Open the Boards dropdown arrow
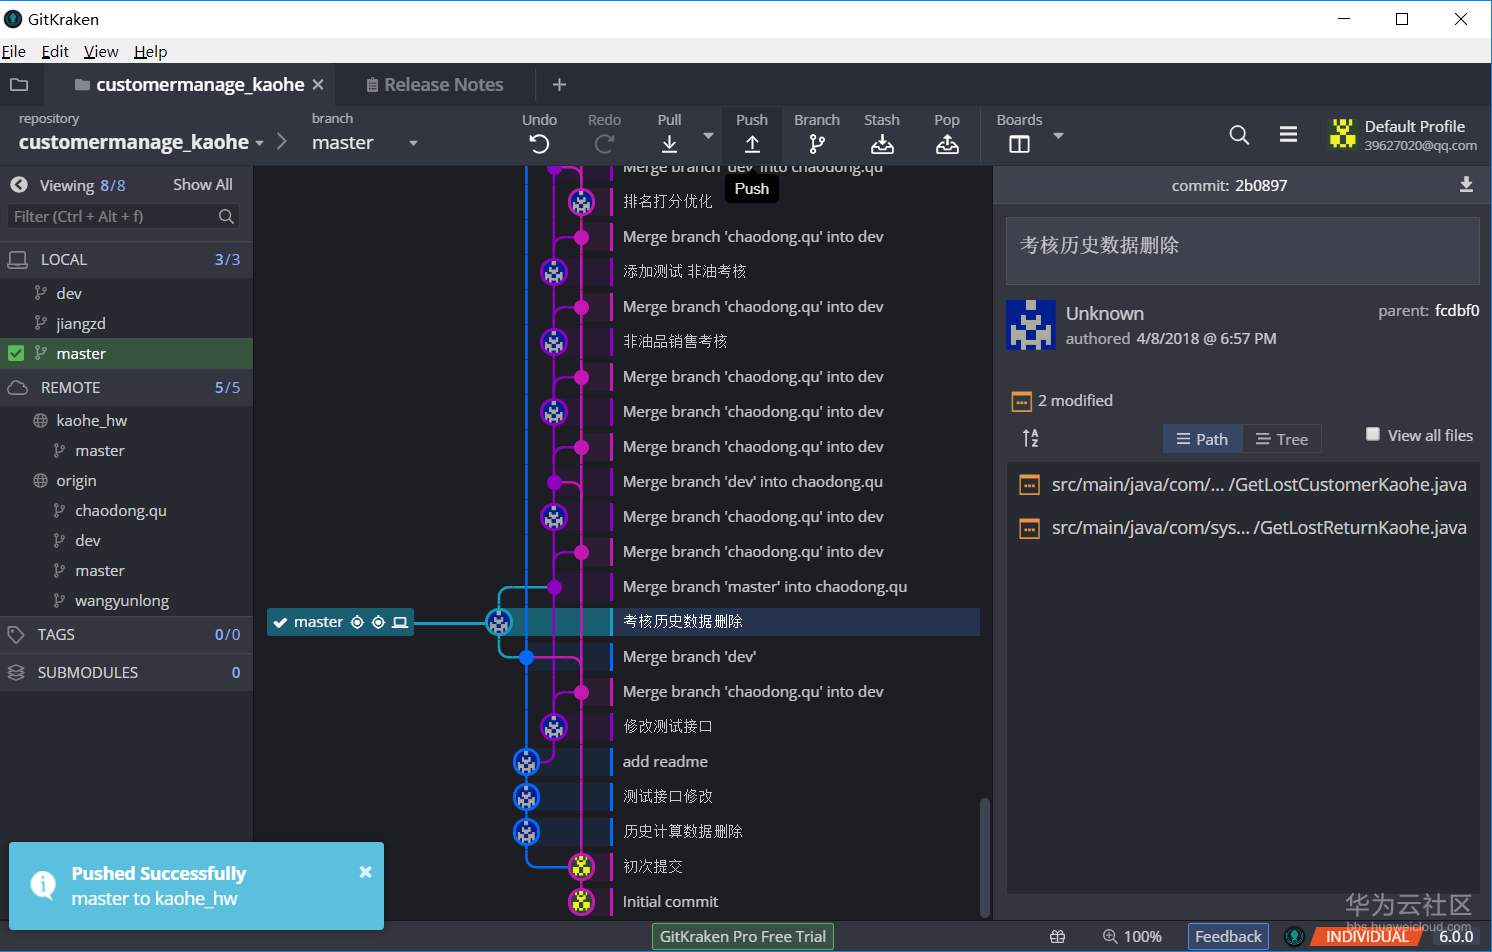Viewport: 1492px width, 952px height. pos(1058,136)
